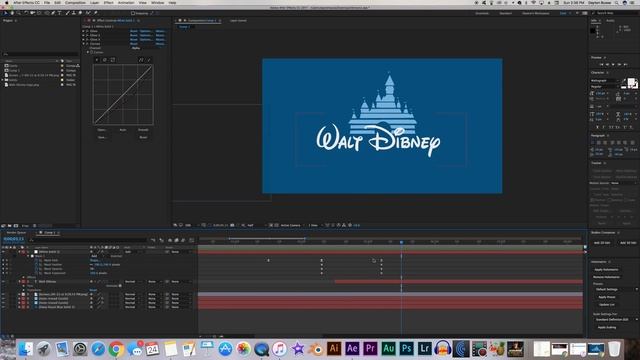The width and height of the screenshot is (640, 360).
Task: Collapse the Mask 1 property group
Action: tap(28, 256)
